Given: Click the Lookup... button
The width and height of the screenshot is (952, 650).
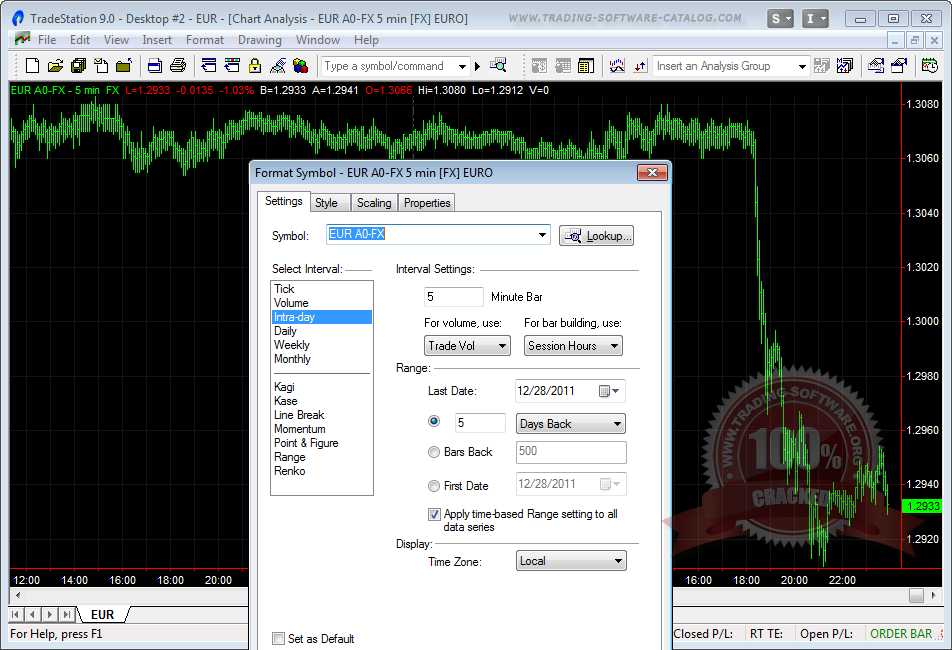Looking at the screenshot, I should [597, 236].
